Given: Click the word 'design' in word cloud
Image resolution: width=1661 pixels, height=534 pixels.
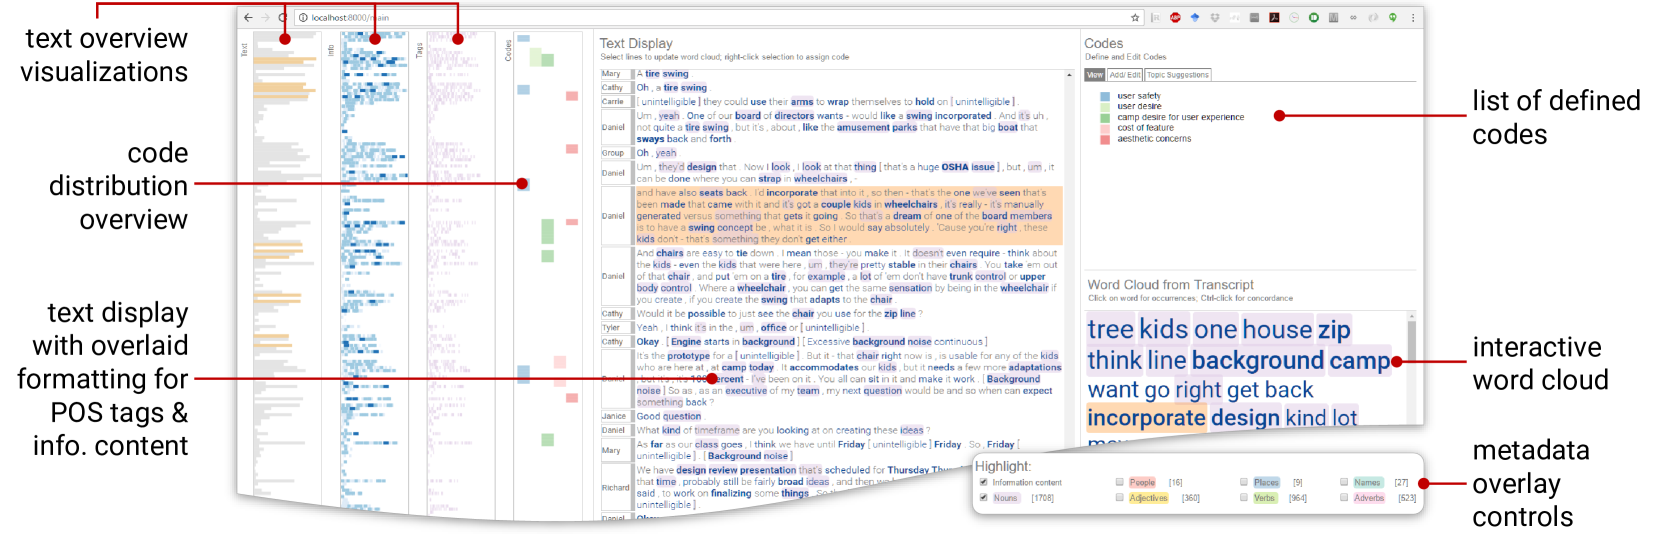Looking at the screenshot, I should point(1245,417).
